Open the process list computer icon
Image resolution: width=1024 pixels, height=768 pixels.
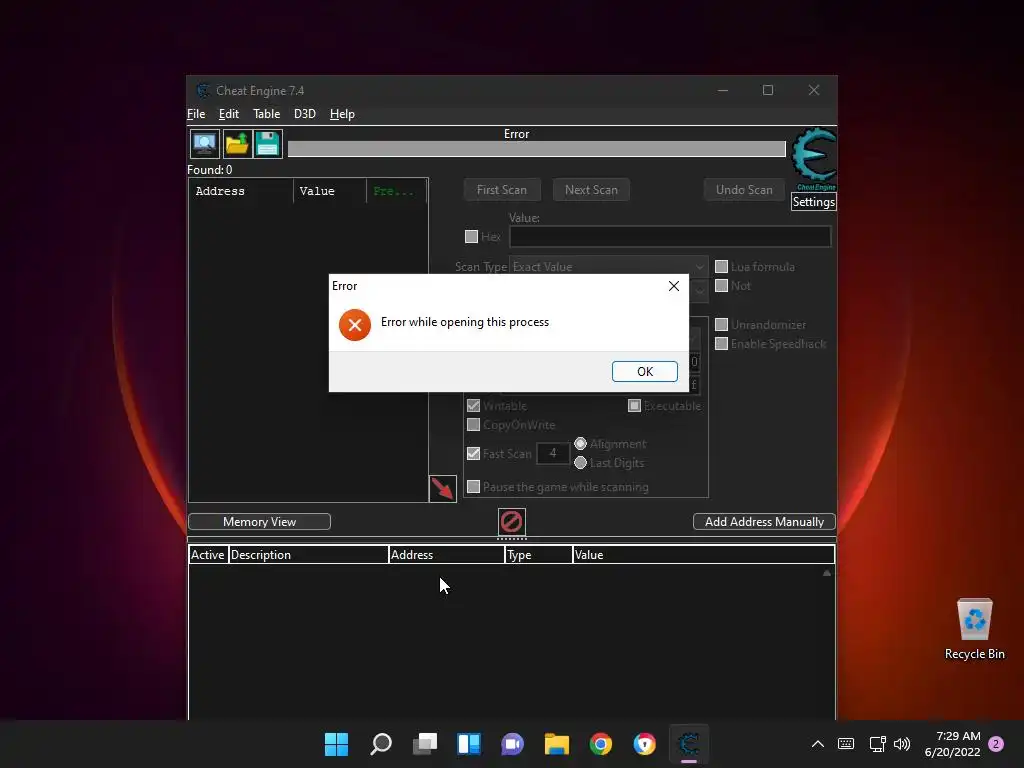pos(204,144)
